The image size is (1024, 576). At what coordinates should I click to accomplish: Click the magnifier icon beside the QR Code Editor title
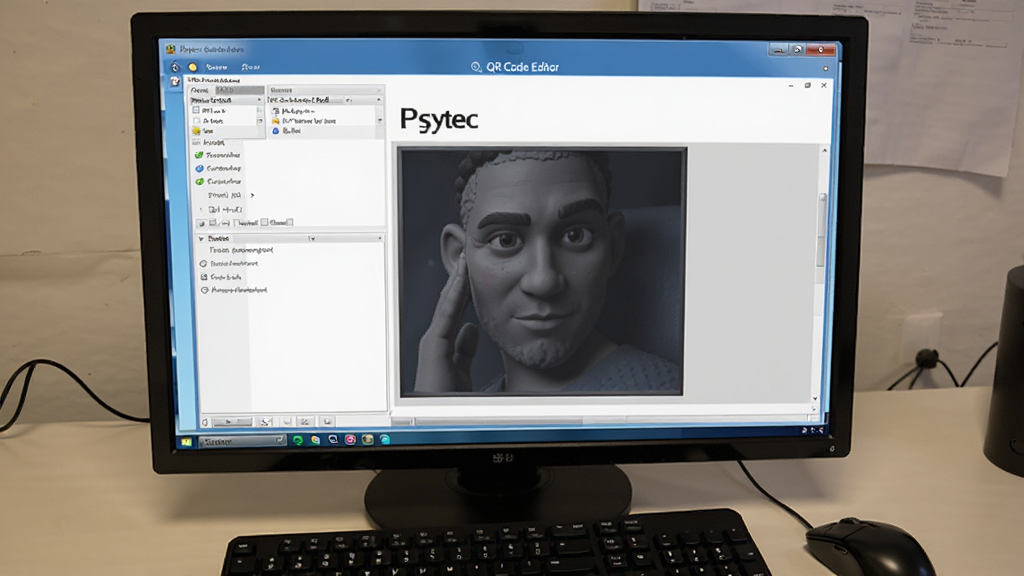(x=476, y=67)
